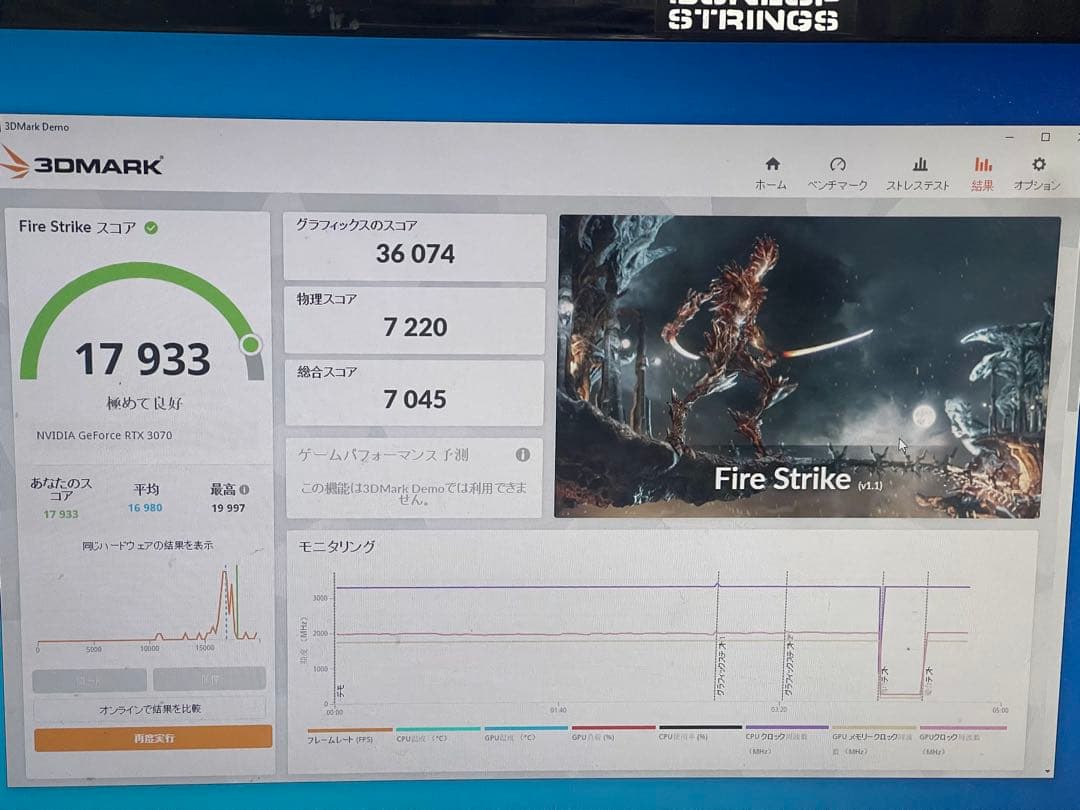
Task: Open the ベンチマーク (Benchmarks) gauge icon
Action: pyautogui.click(x=838, y=164)
